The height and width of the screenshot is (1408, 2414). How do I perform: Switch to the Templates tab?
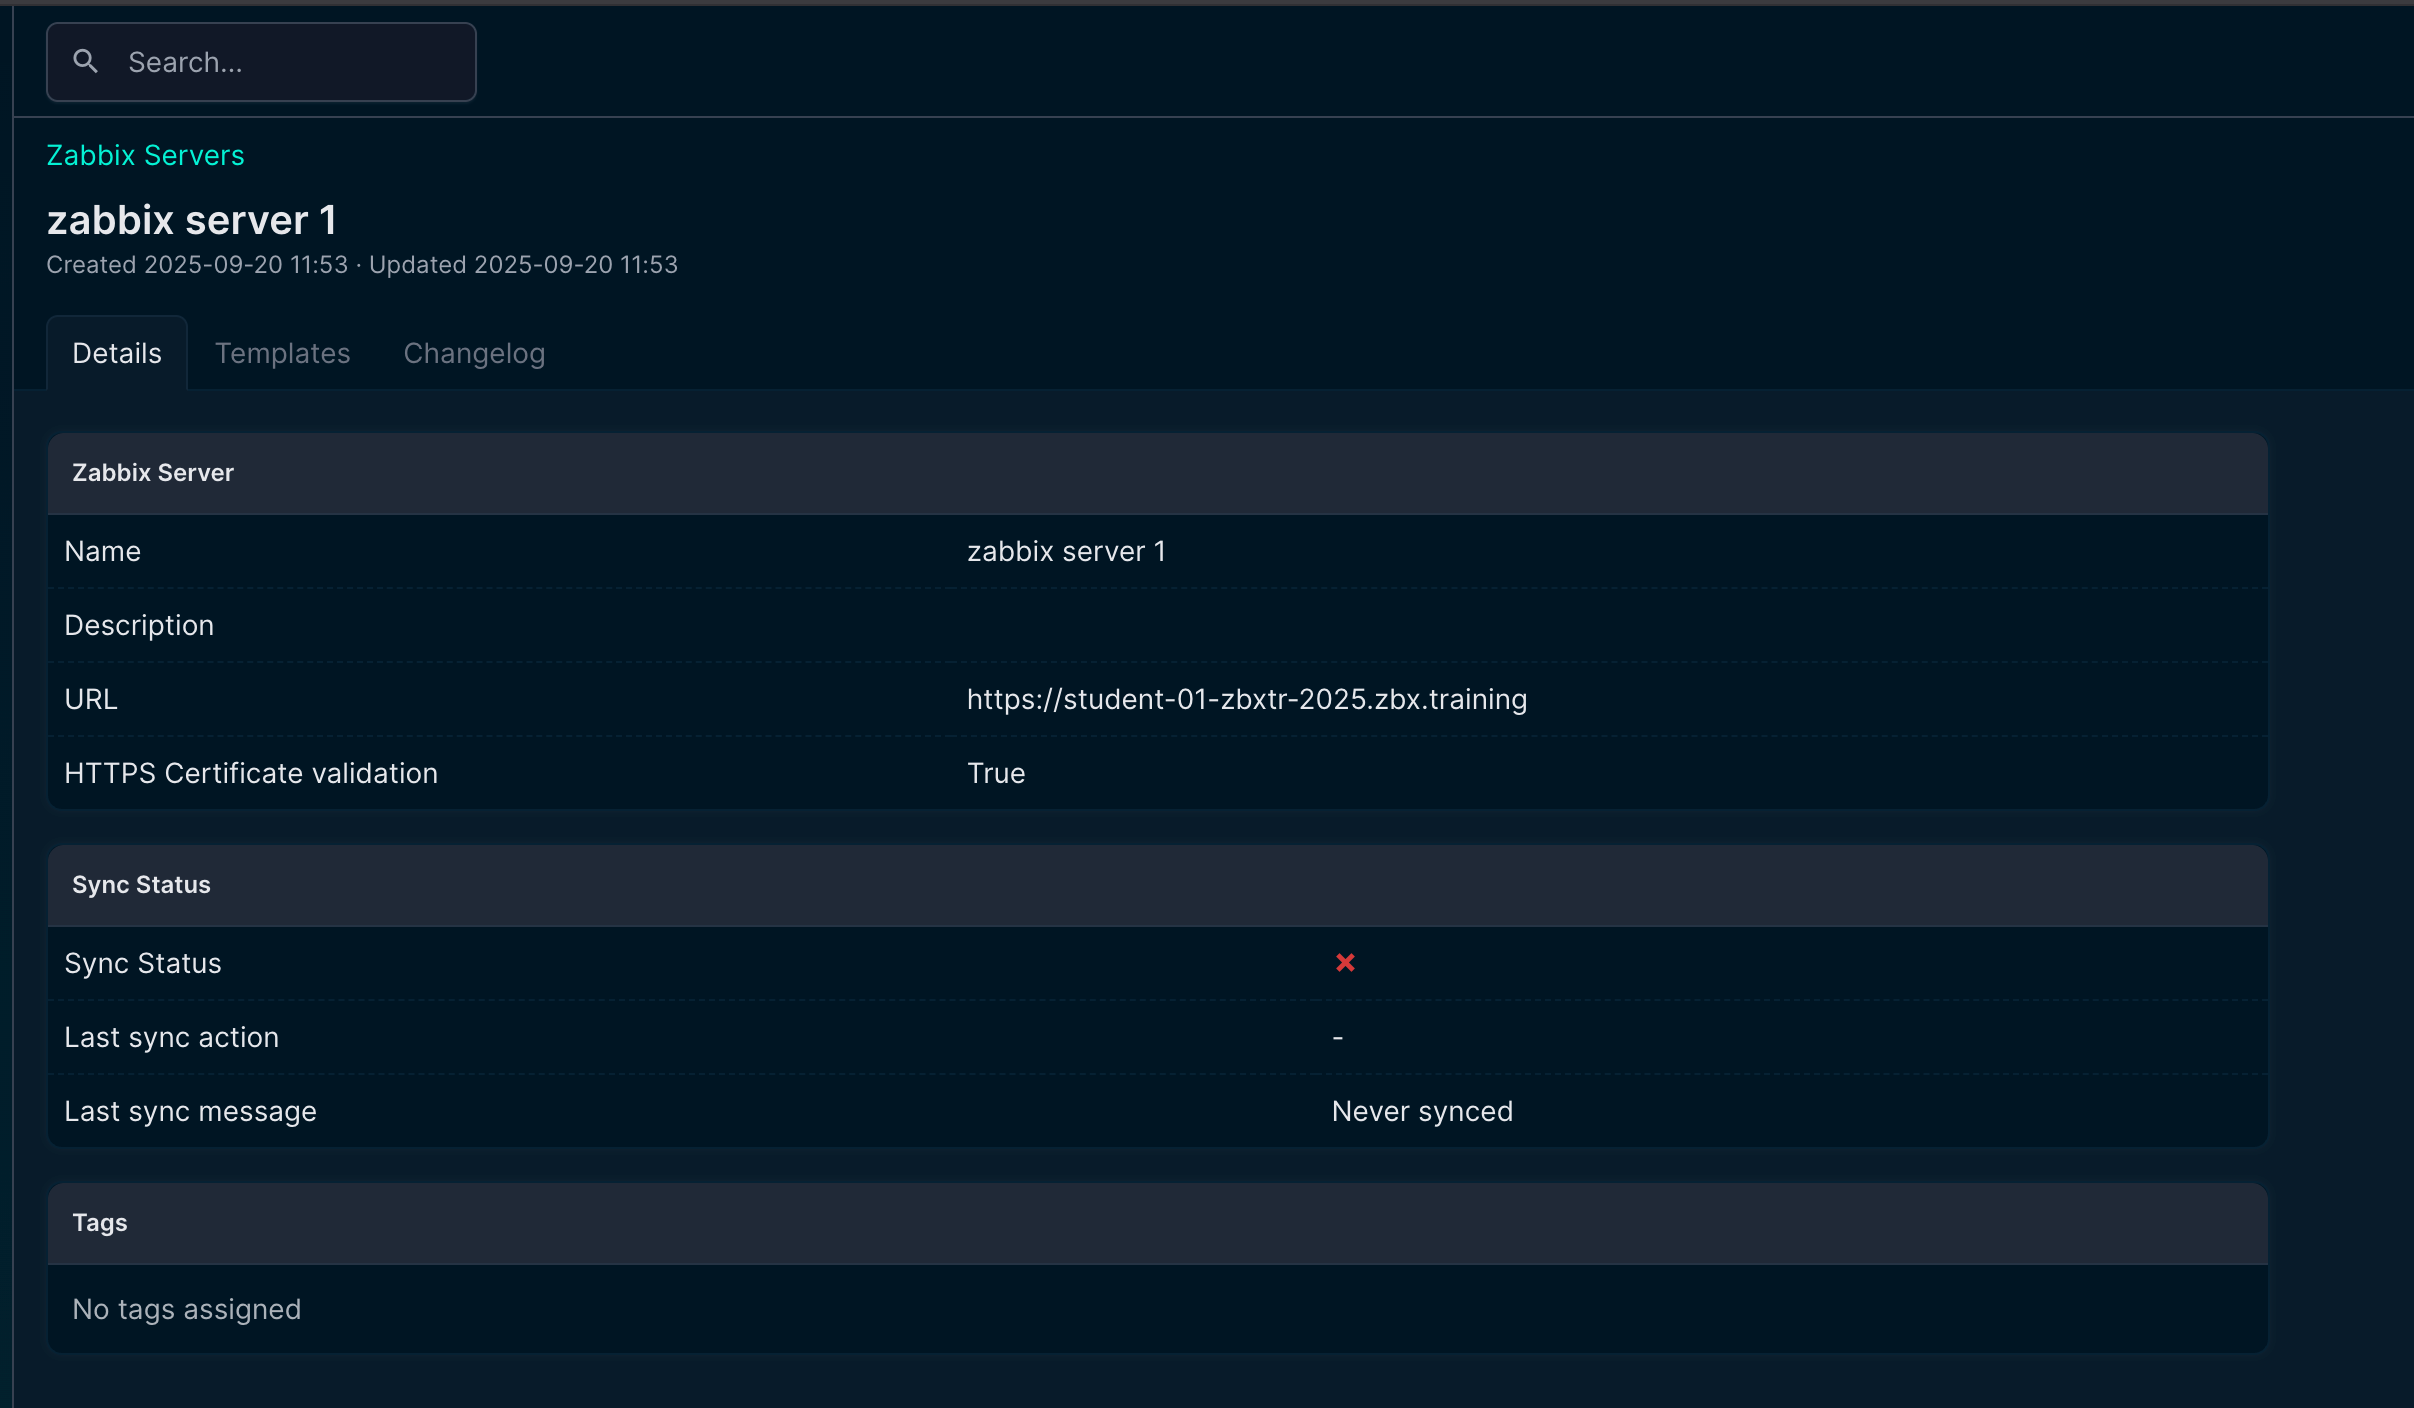[282, 354]
